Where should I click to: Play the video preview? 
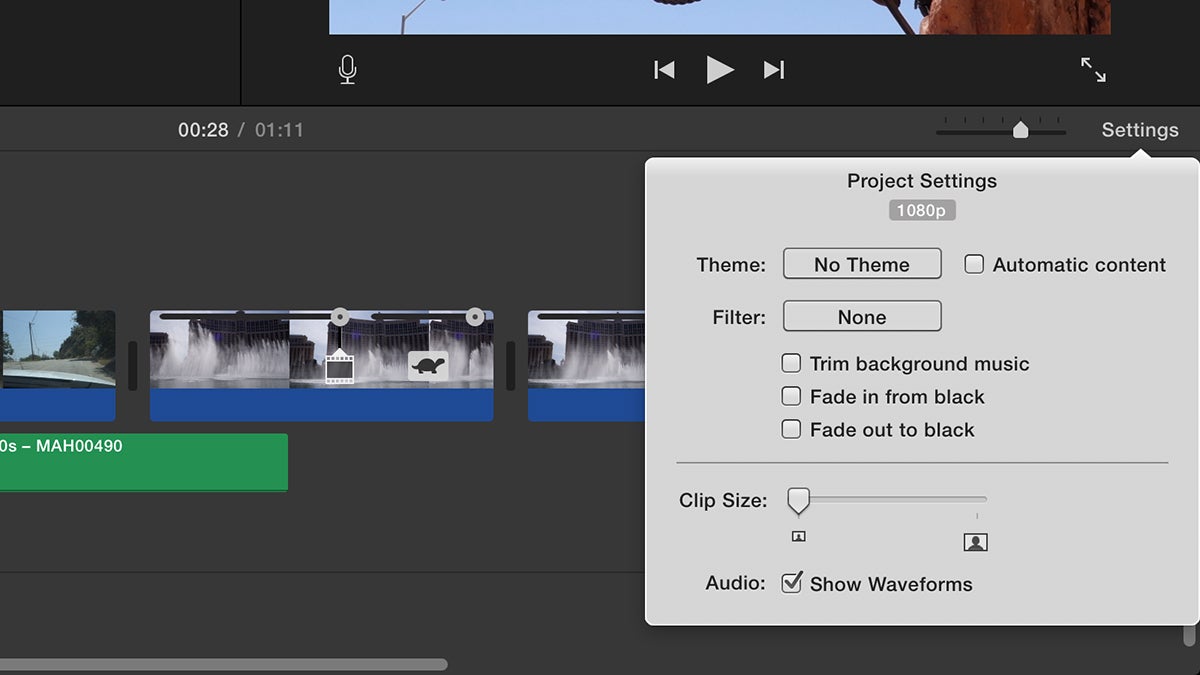(720, 69)
